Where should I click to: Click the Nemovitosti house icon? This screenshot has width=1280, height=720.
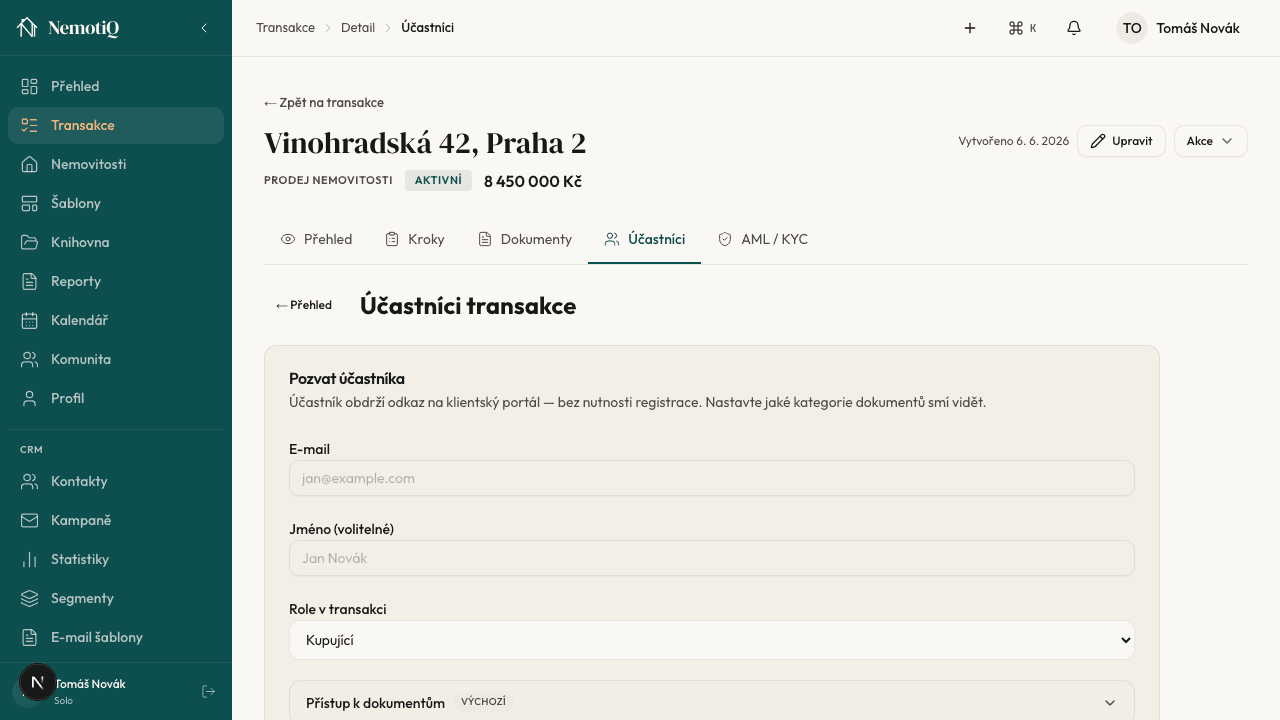pos(30,164)
